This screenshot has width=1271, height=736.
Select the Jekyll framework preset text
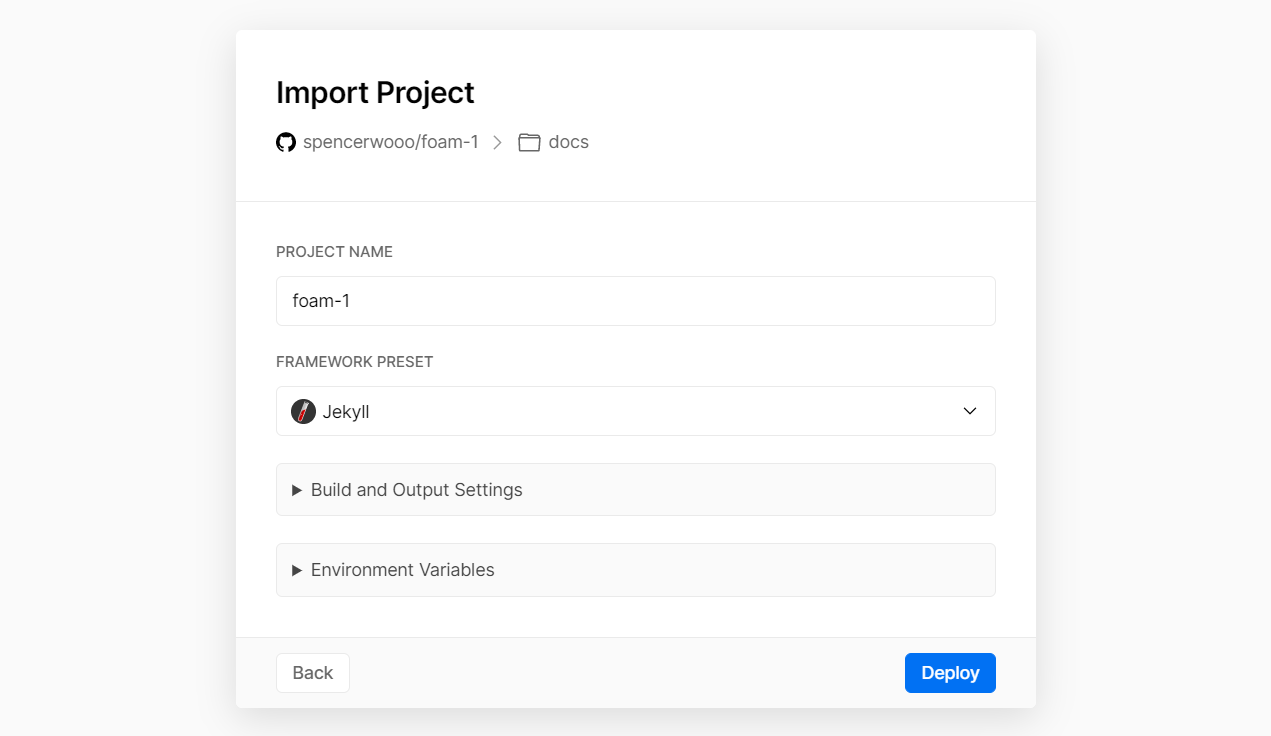(x=346, y=411)
